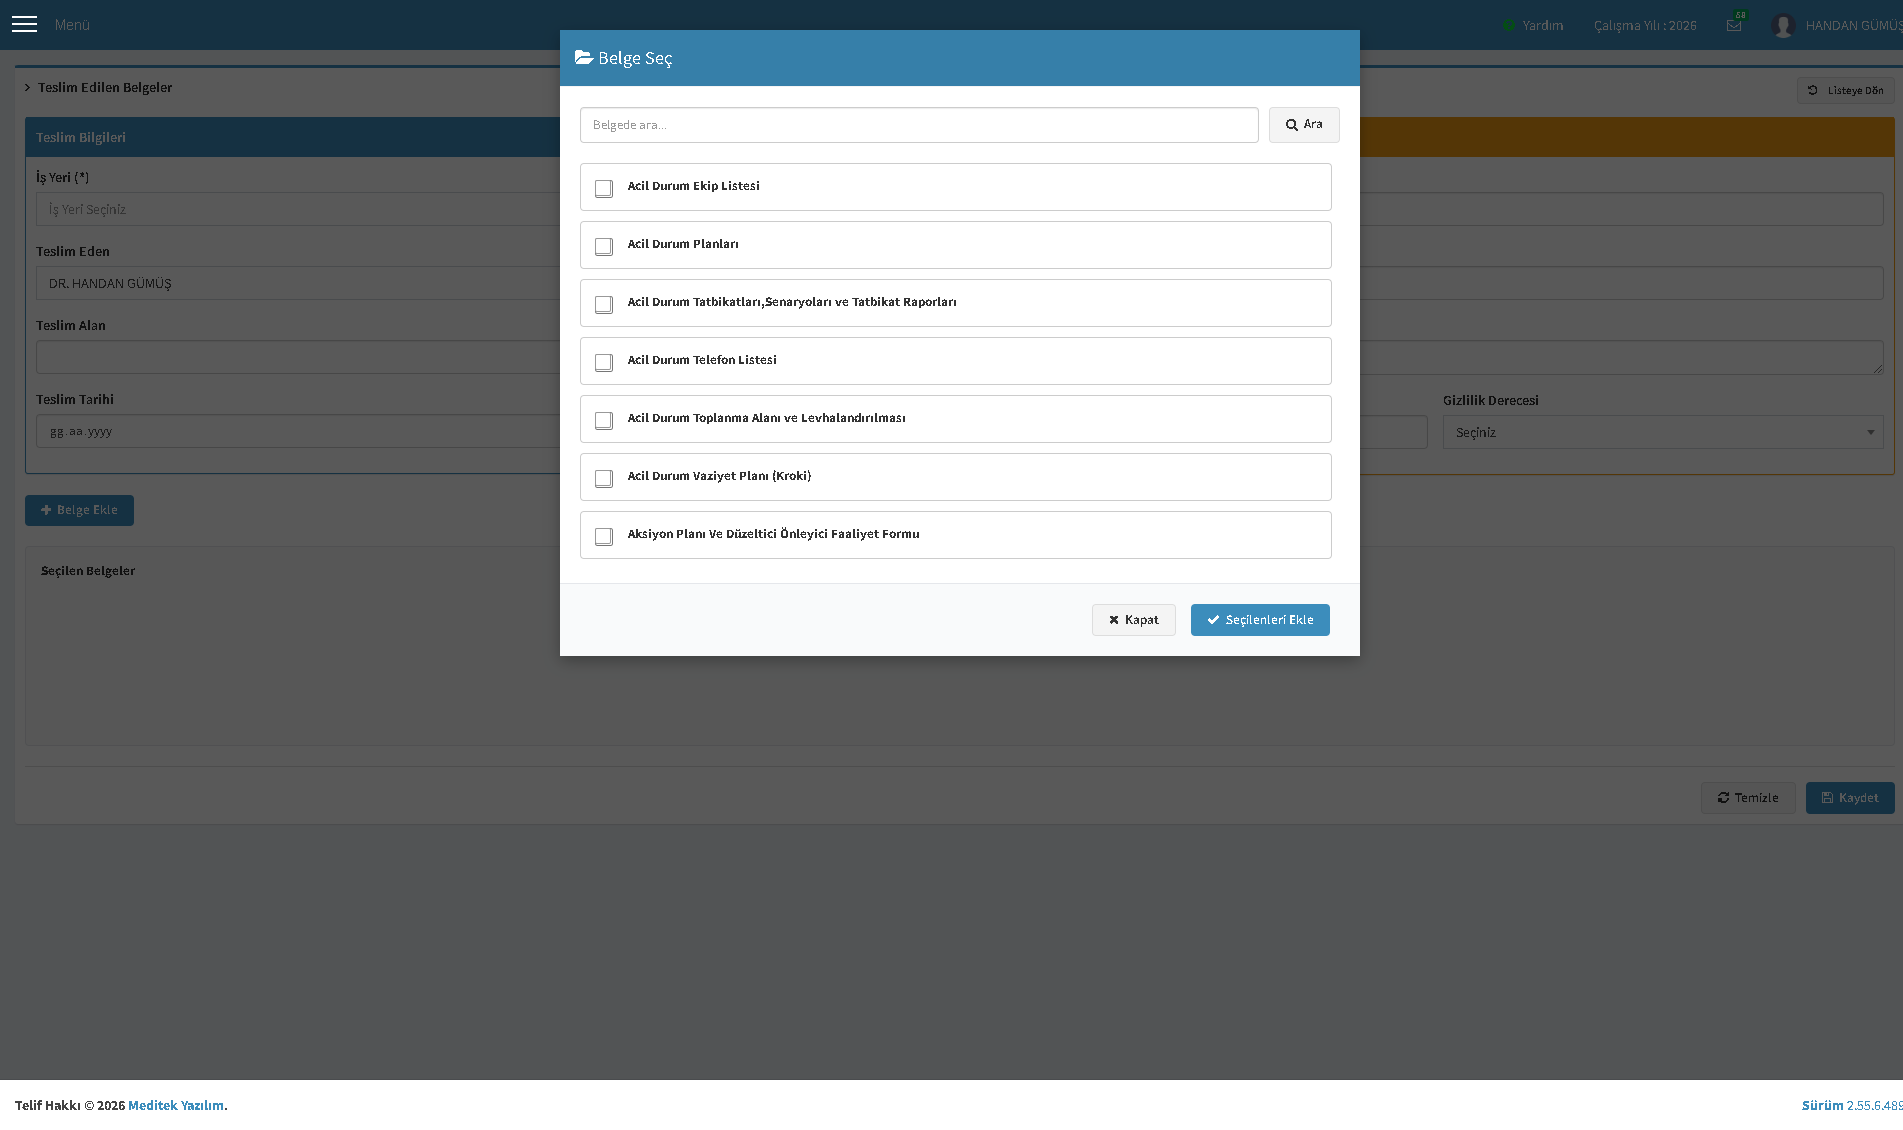Select Acil Durum Vaziyet Planı (Kroki) checkbox

[x=604, y=478]
